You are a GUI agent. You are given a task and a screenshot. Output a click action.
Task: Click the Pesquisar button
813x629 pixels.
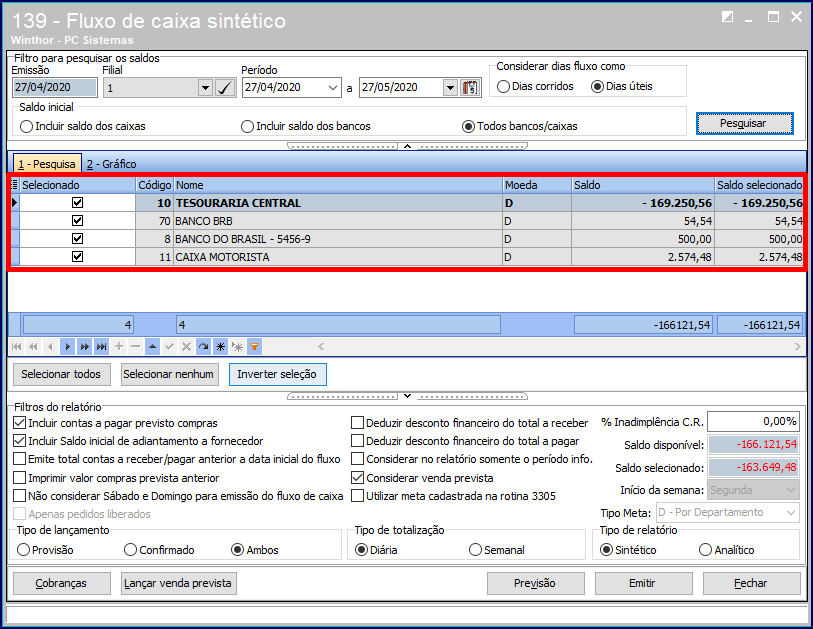[x=745, y=123]
